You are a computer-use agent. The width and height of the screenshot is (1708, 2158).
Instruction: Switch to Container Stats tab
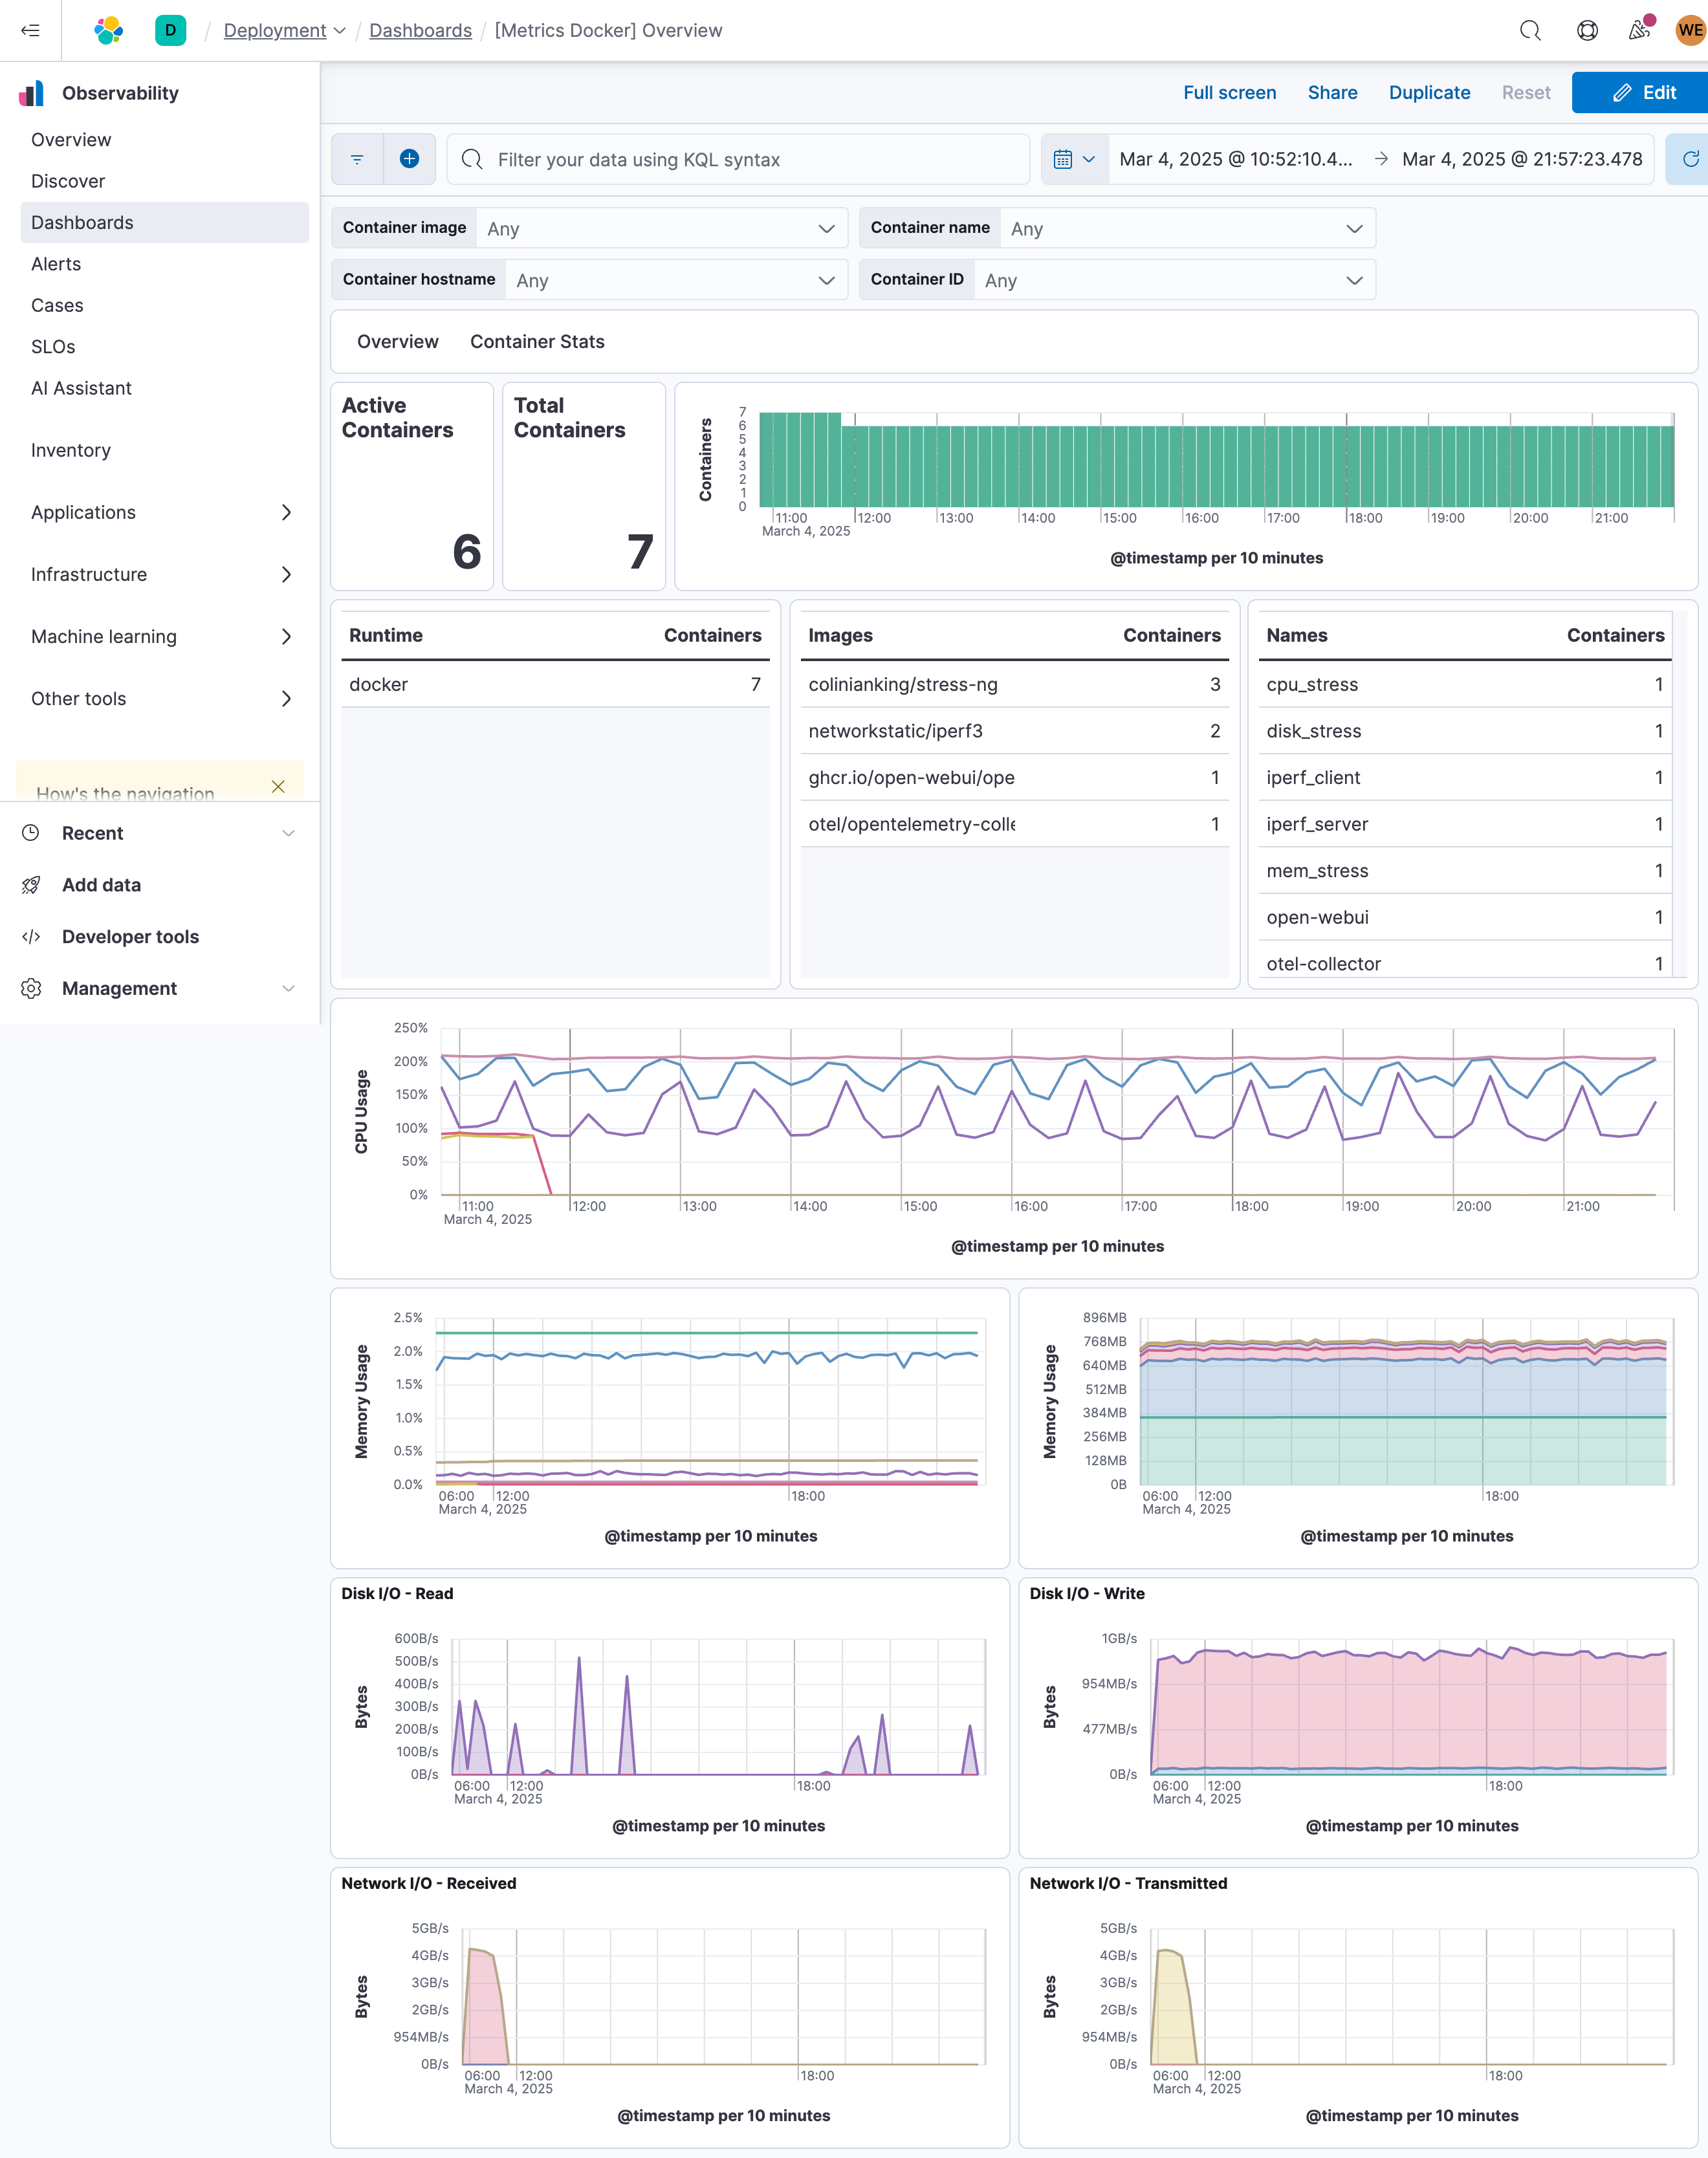point(537,341)
